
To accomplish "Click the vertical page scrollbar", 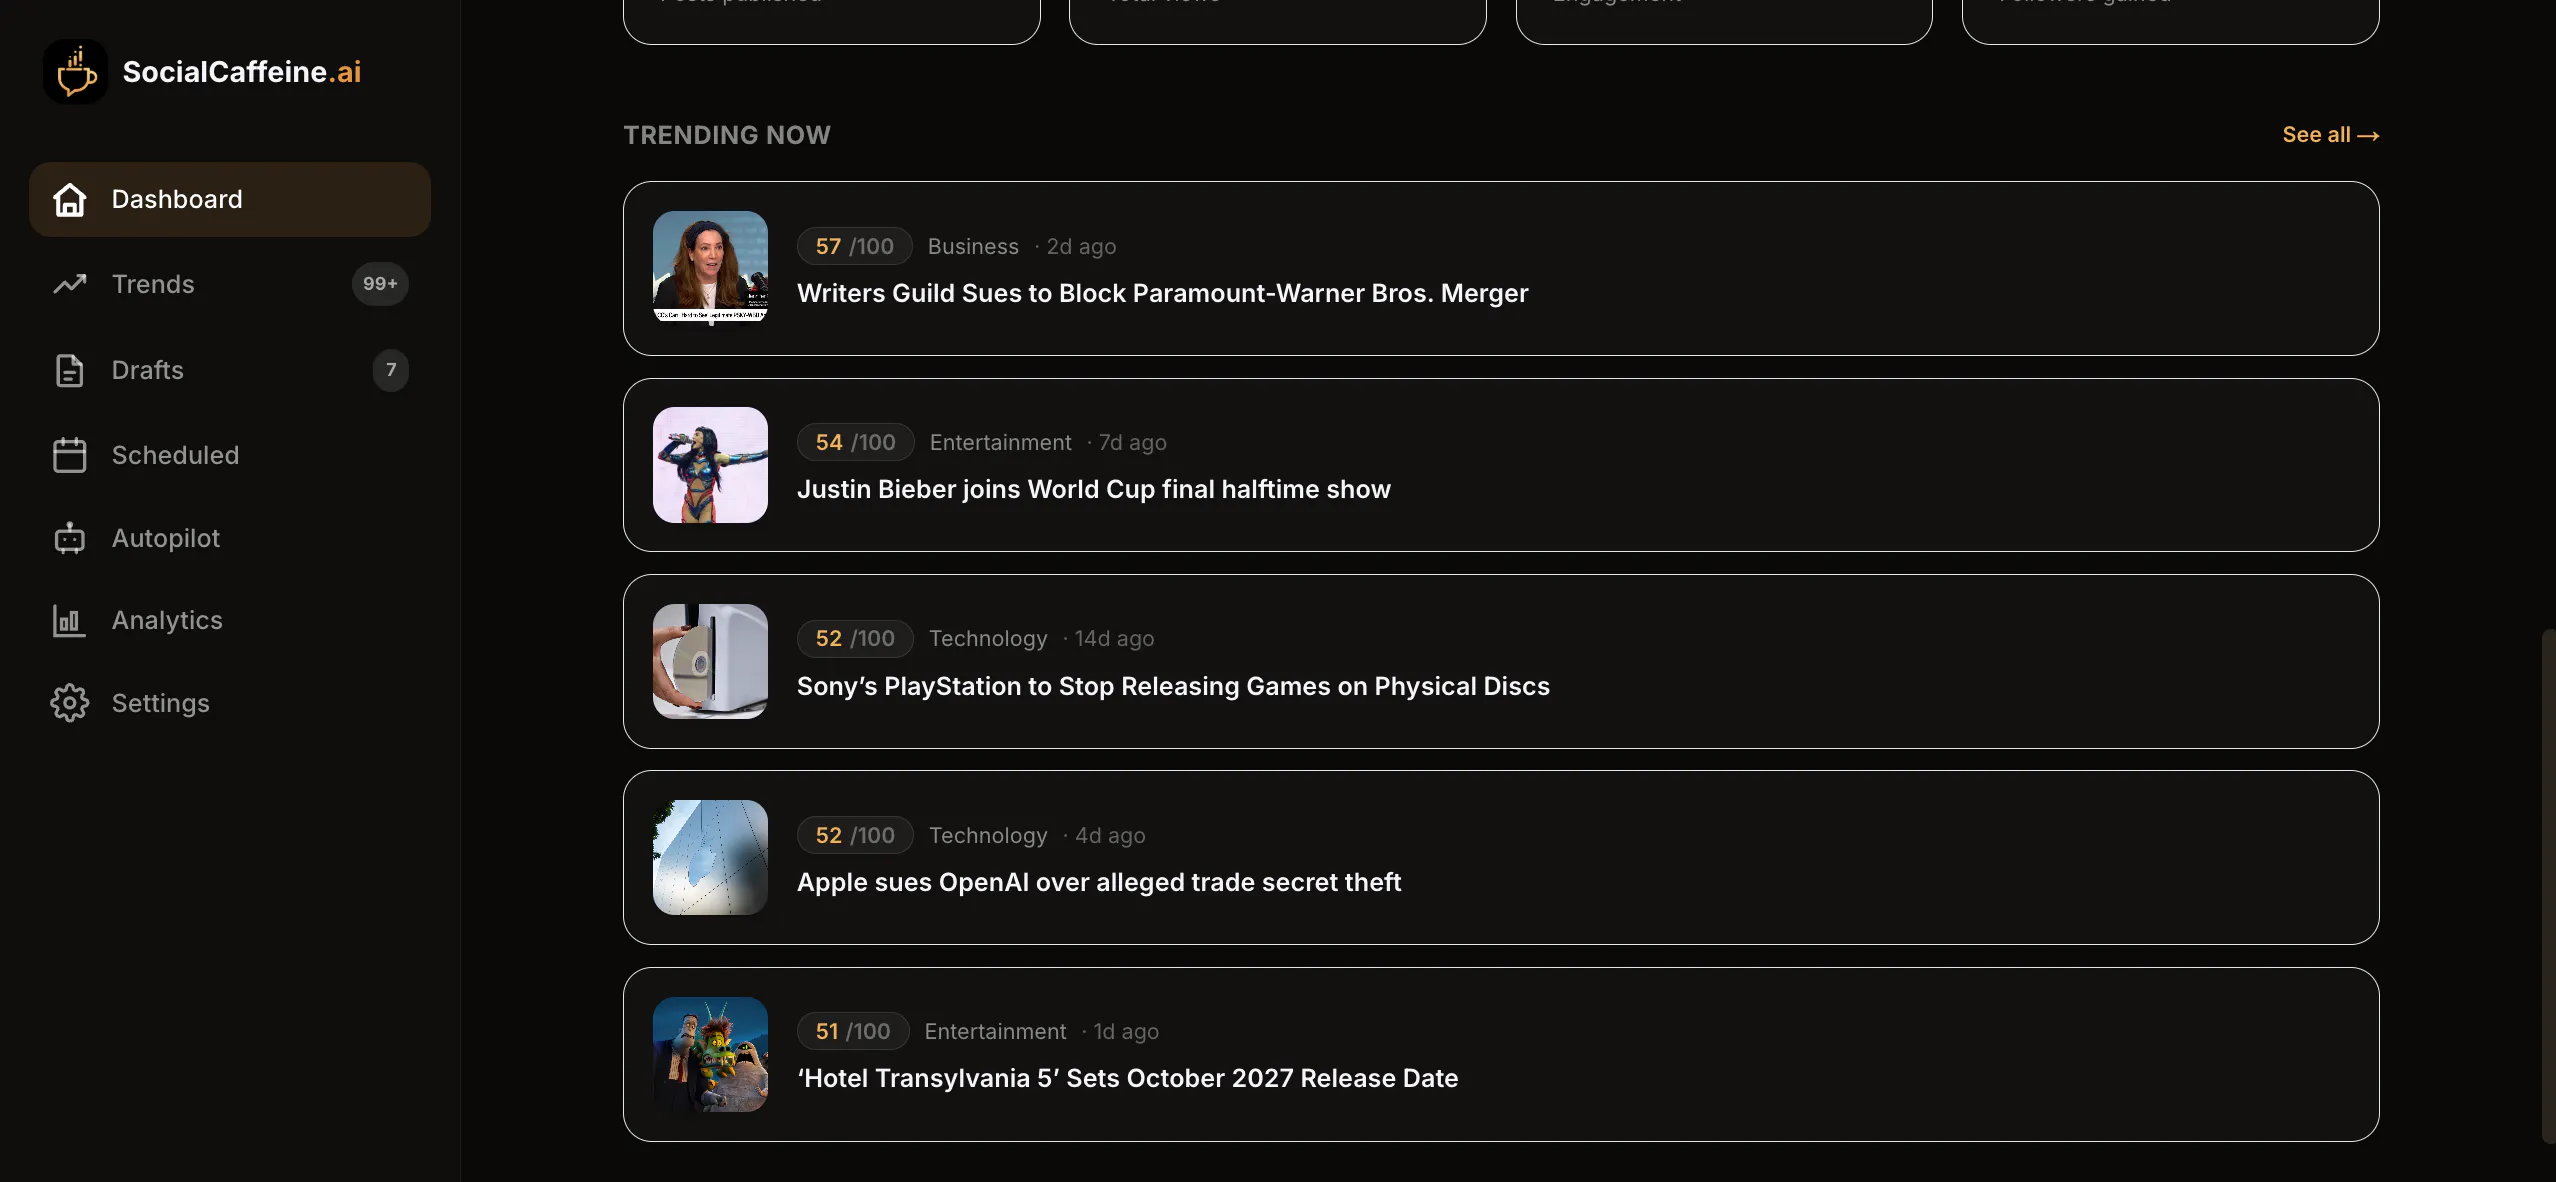I will coord(2548,885).
